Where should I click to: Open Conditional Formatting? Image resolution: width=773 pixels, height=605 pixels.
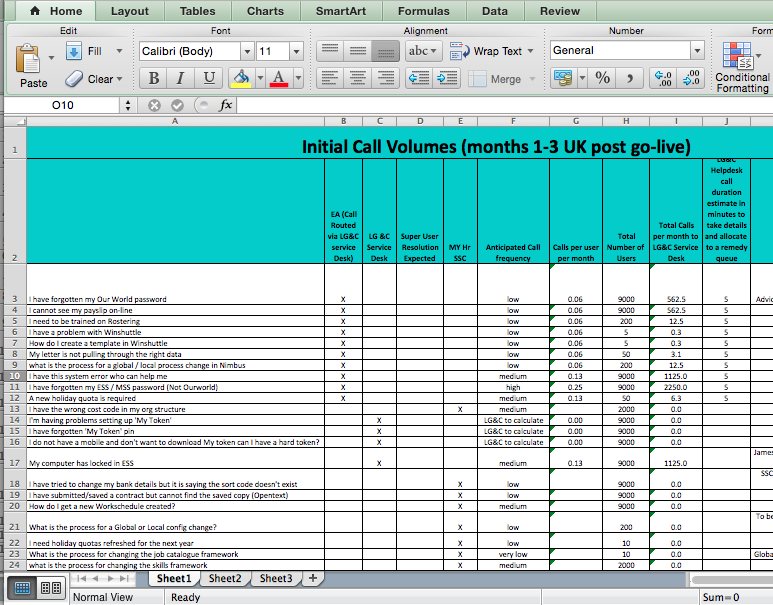pyautogui.click(x=742, y=68)
